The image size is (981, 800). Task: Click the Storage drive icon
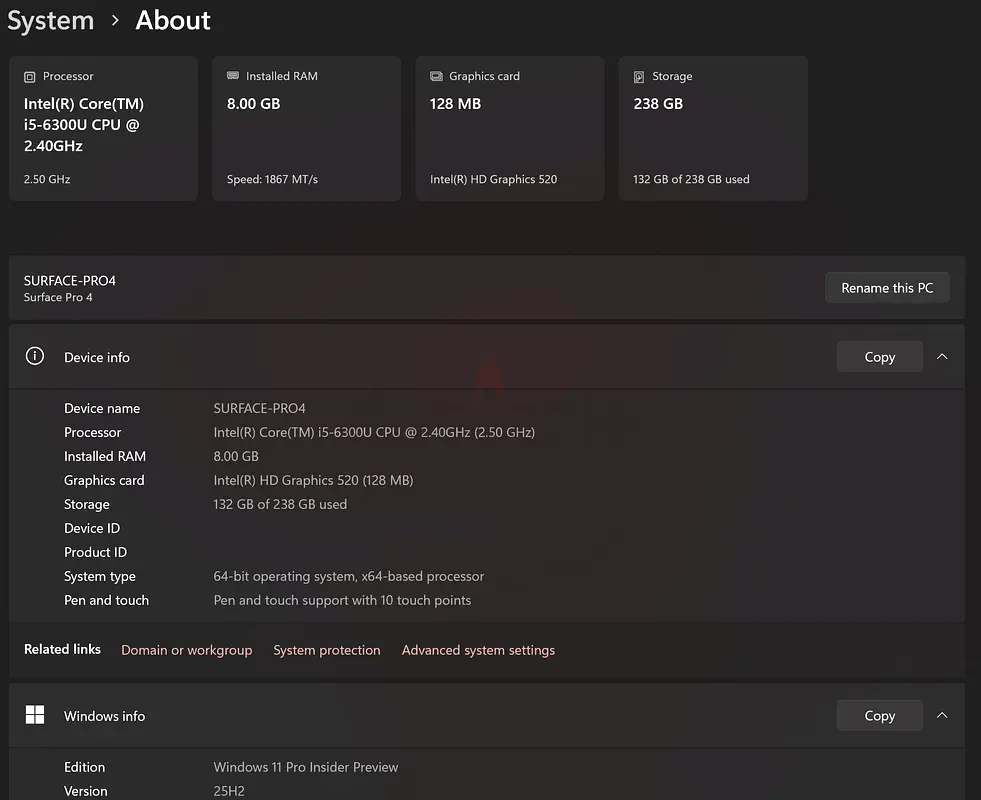coord(639,77)
